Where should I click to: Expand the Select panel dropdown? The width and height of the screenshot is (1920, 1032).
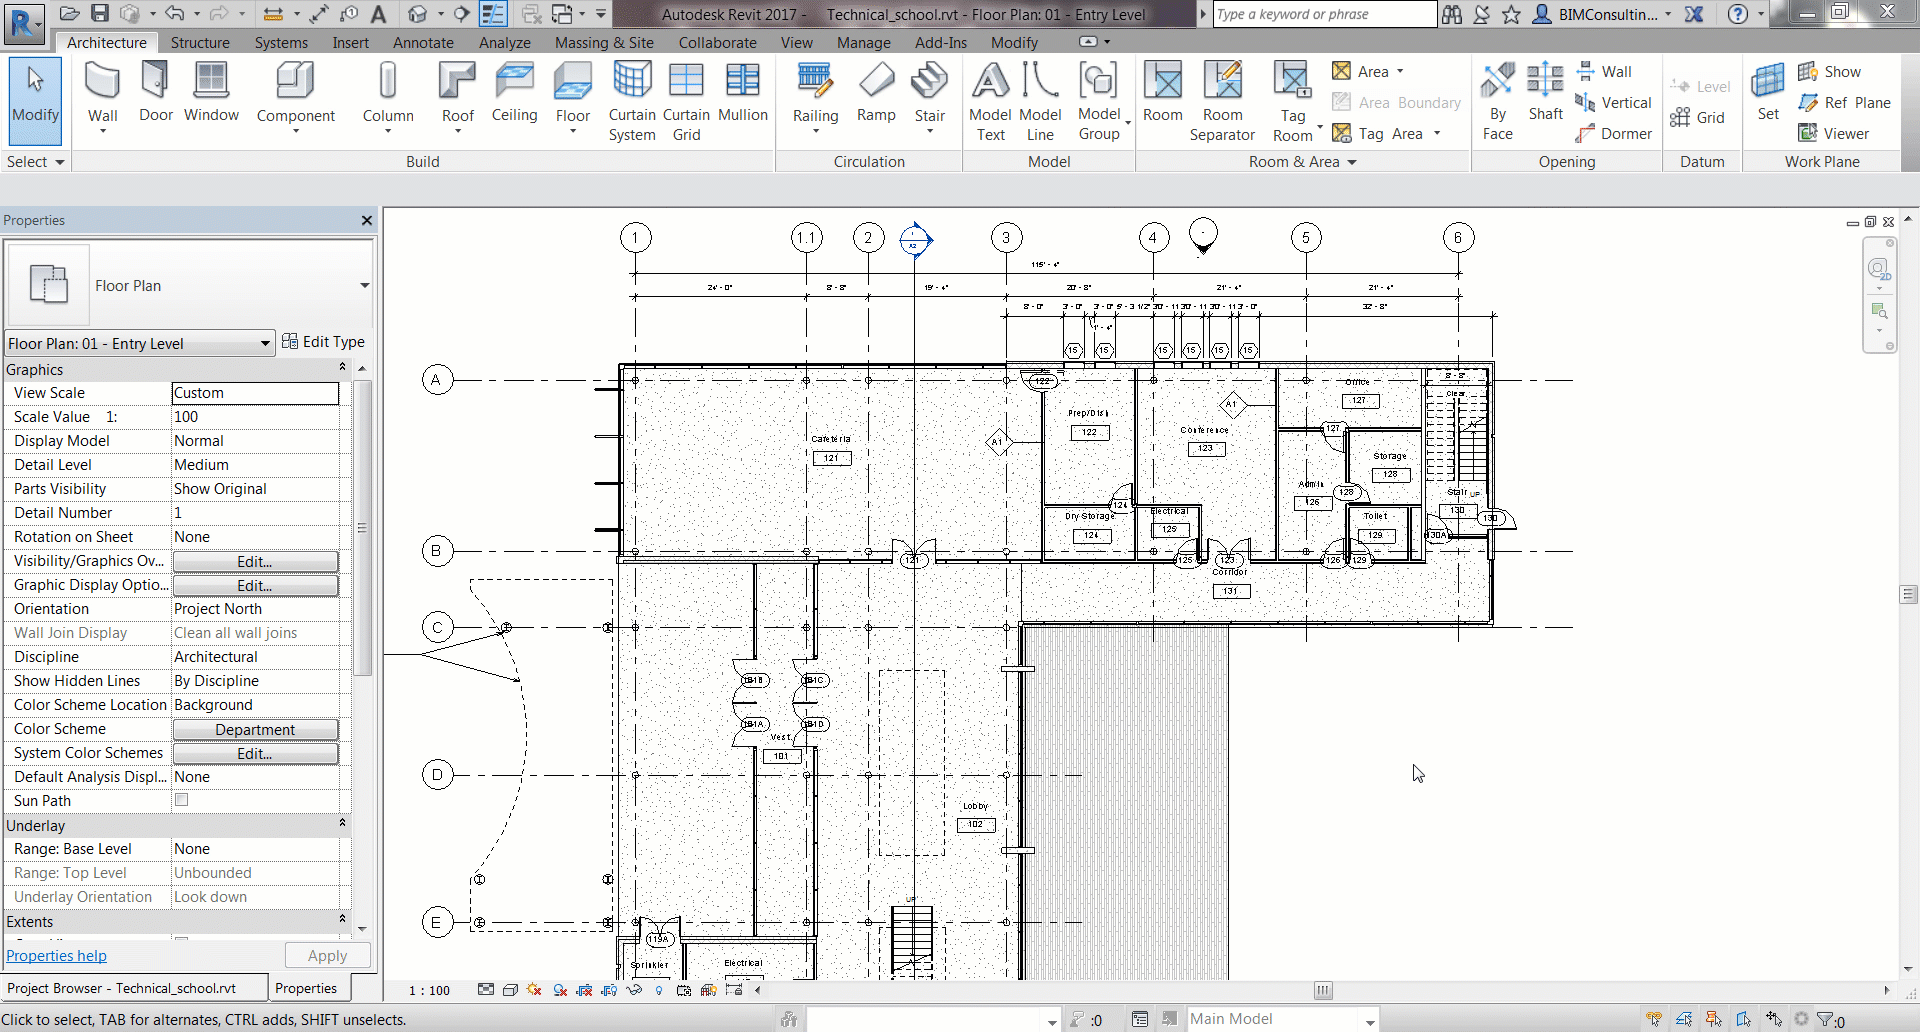pyautogui.click(x=36, y=162)
